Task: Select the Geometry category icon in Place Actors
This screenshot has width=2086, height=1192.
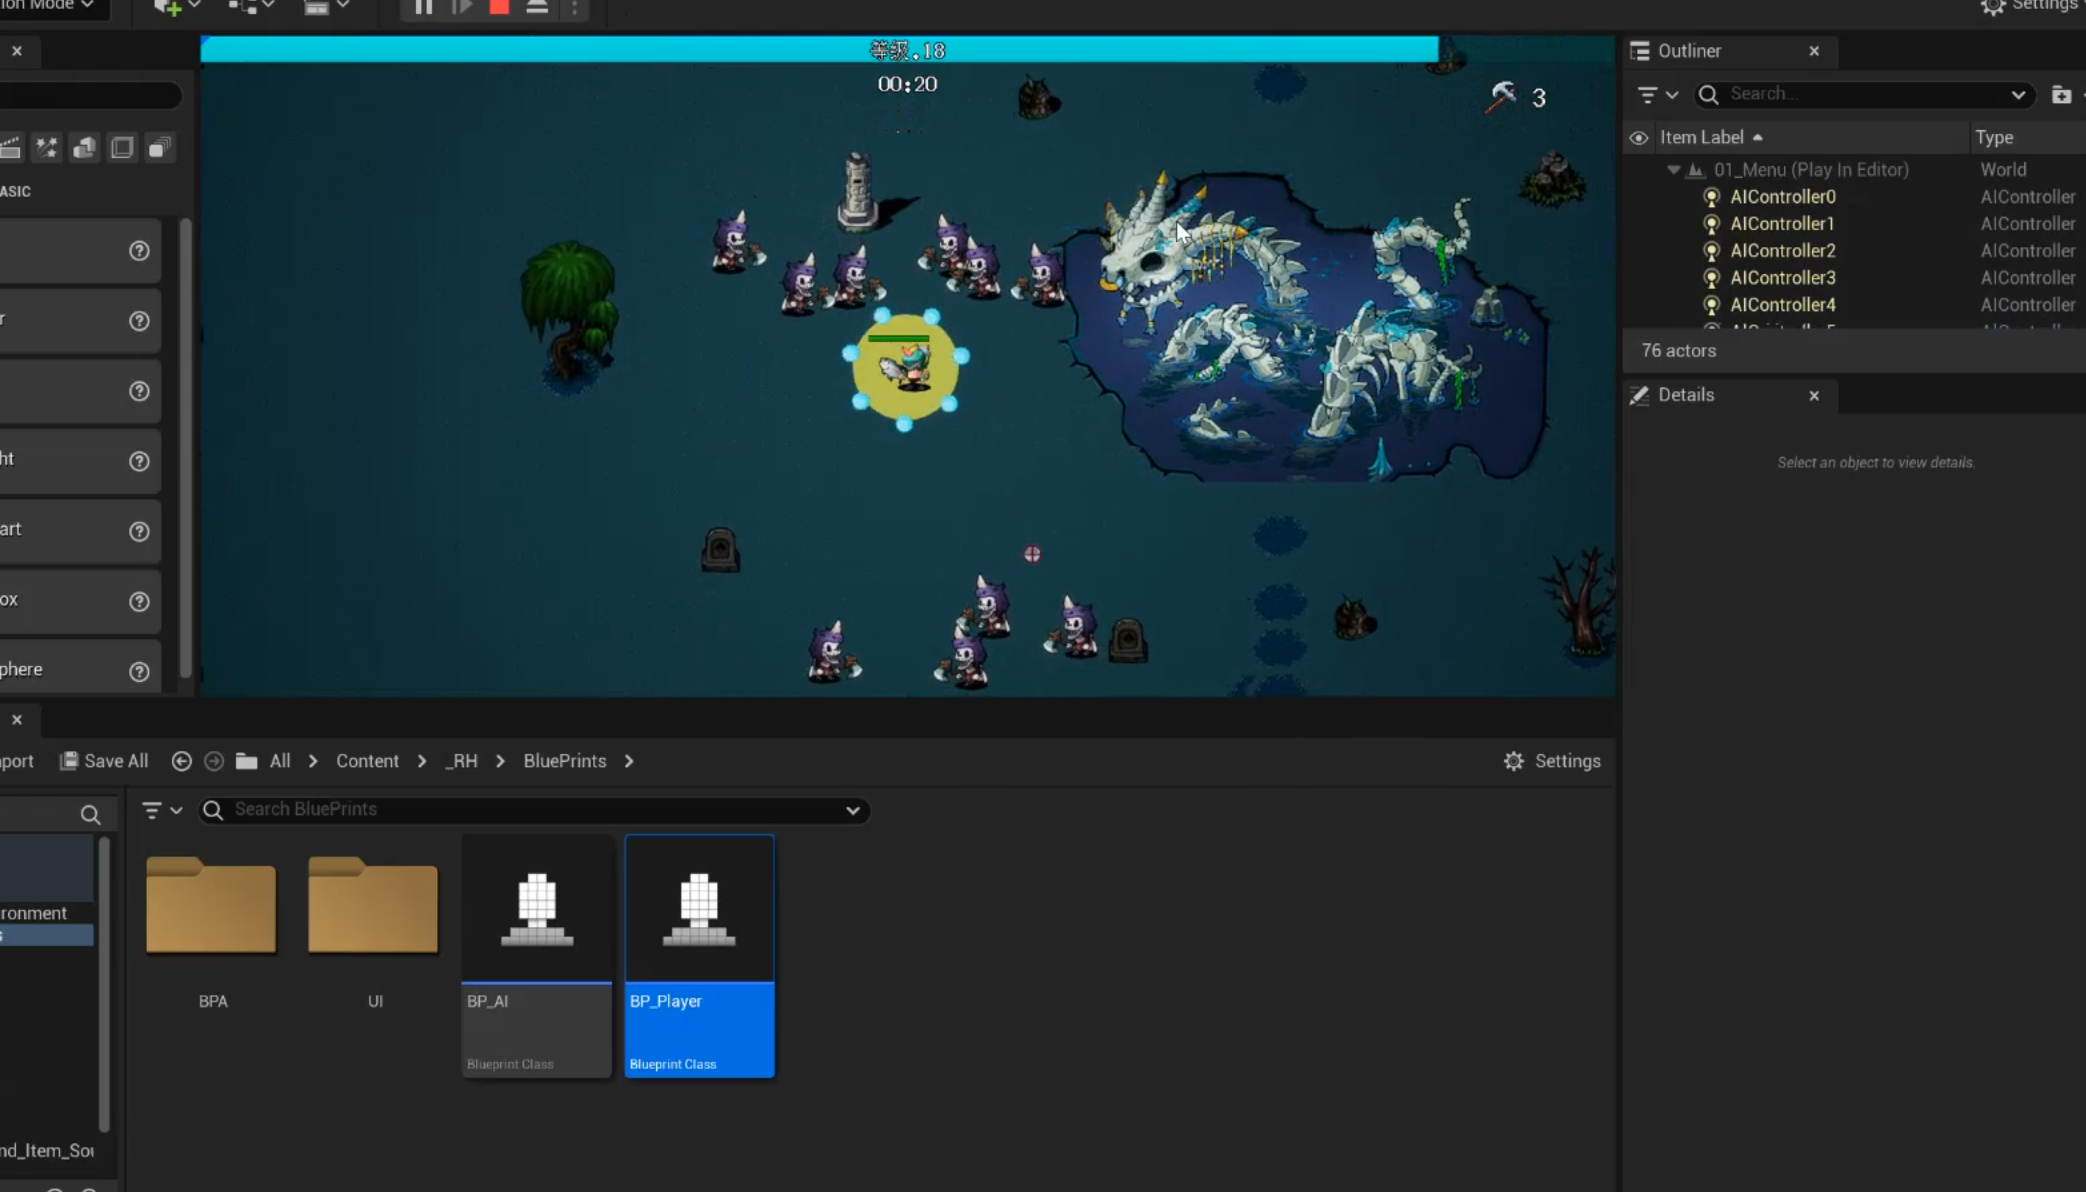Action: [x=84, y=148]
